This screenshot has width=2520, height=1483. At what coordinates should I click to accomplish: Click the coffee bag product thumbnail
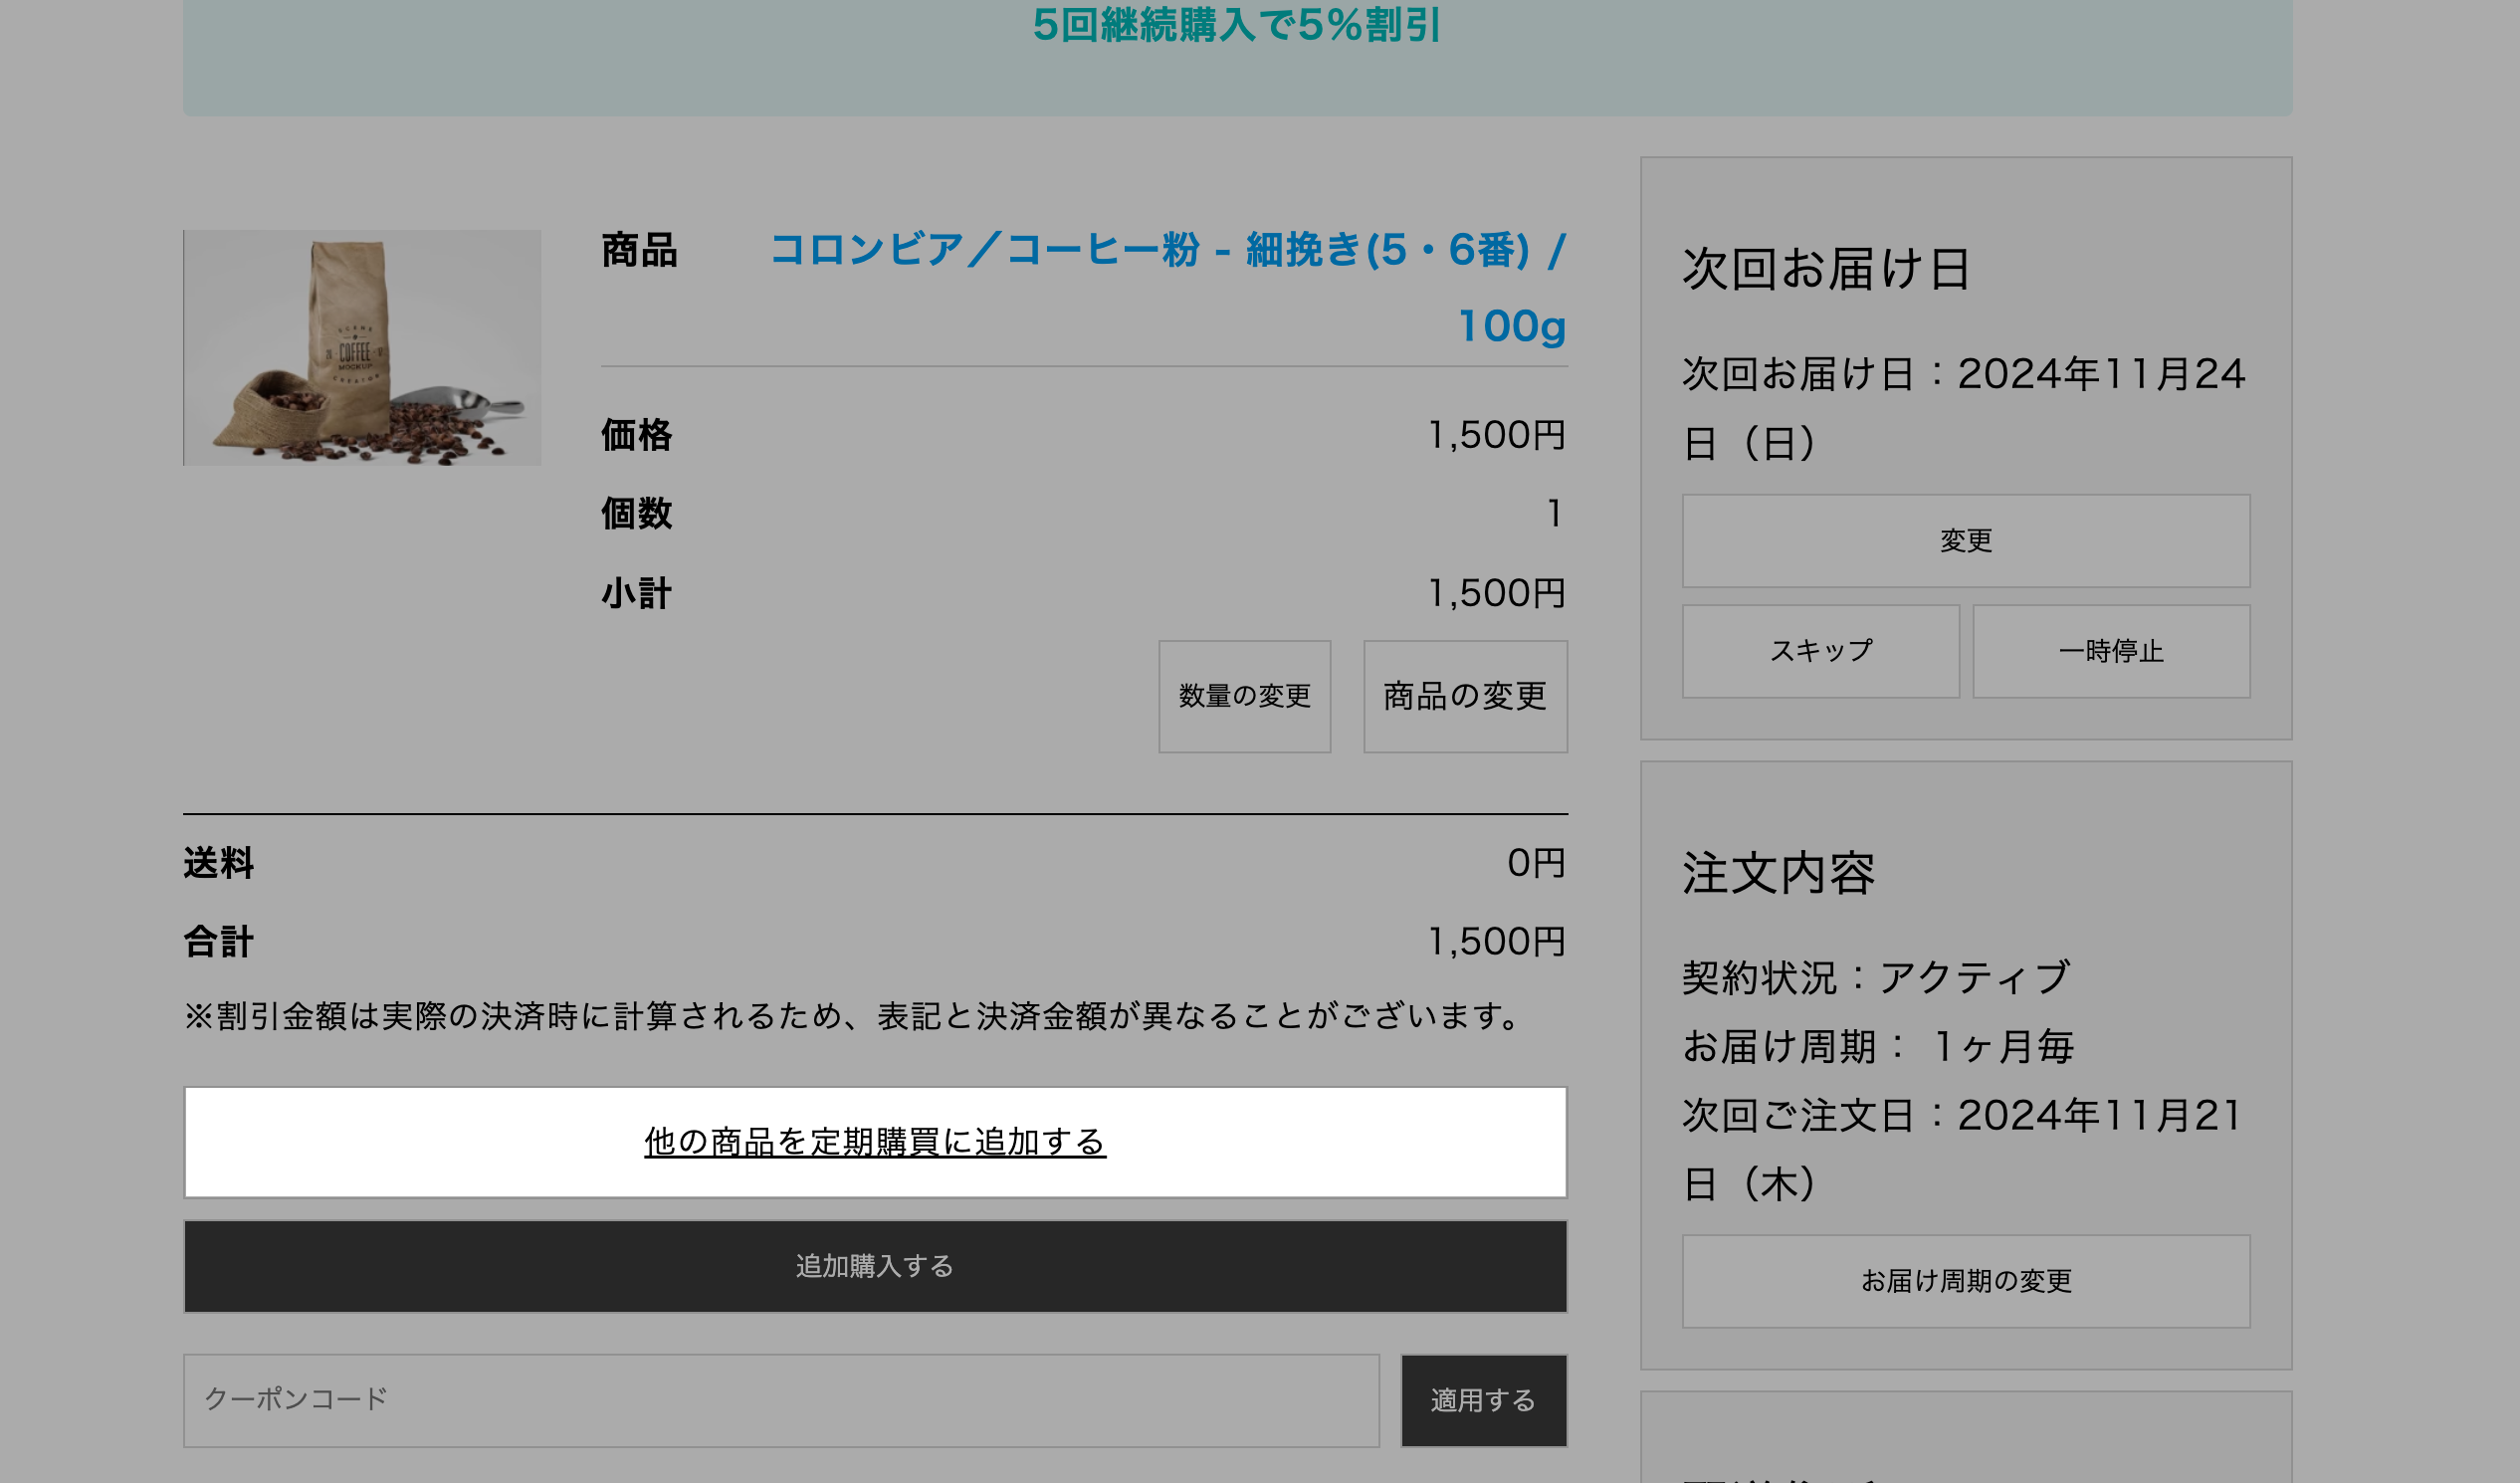point(362,347)
